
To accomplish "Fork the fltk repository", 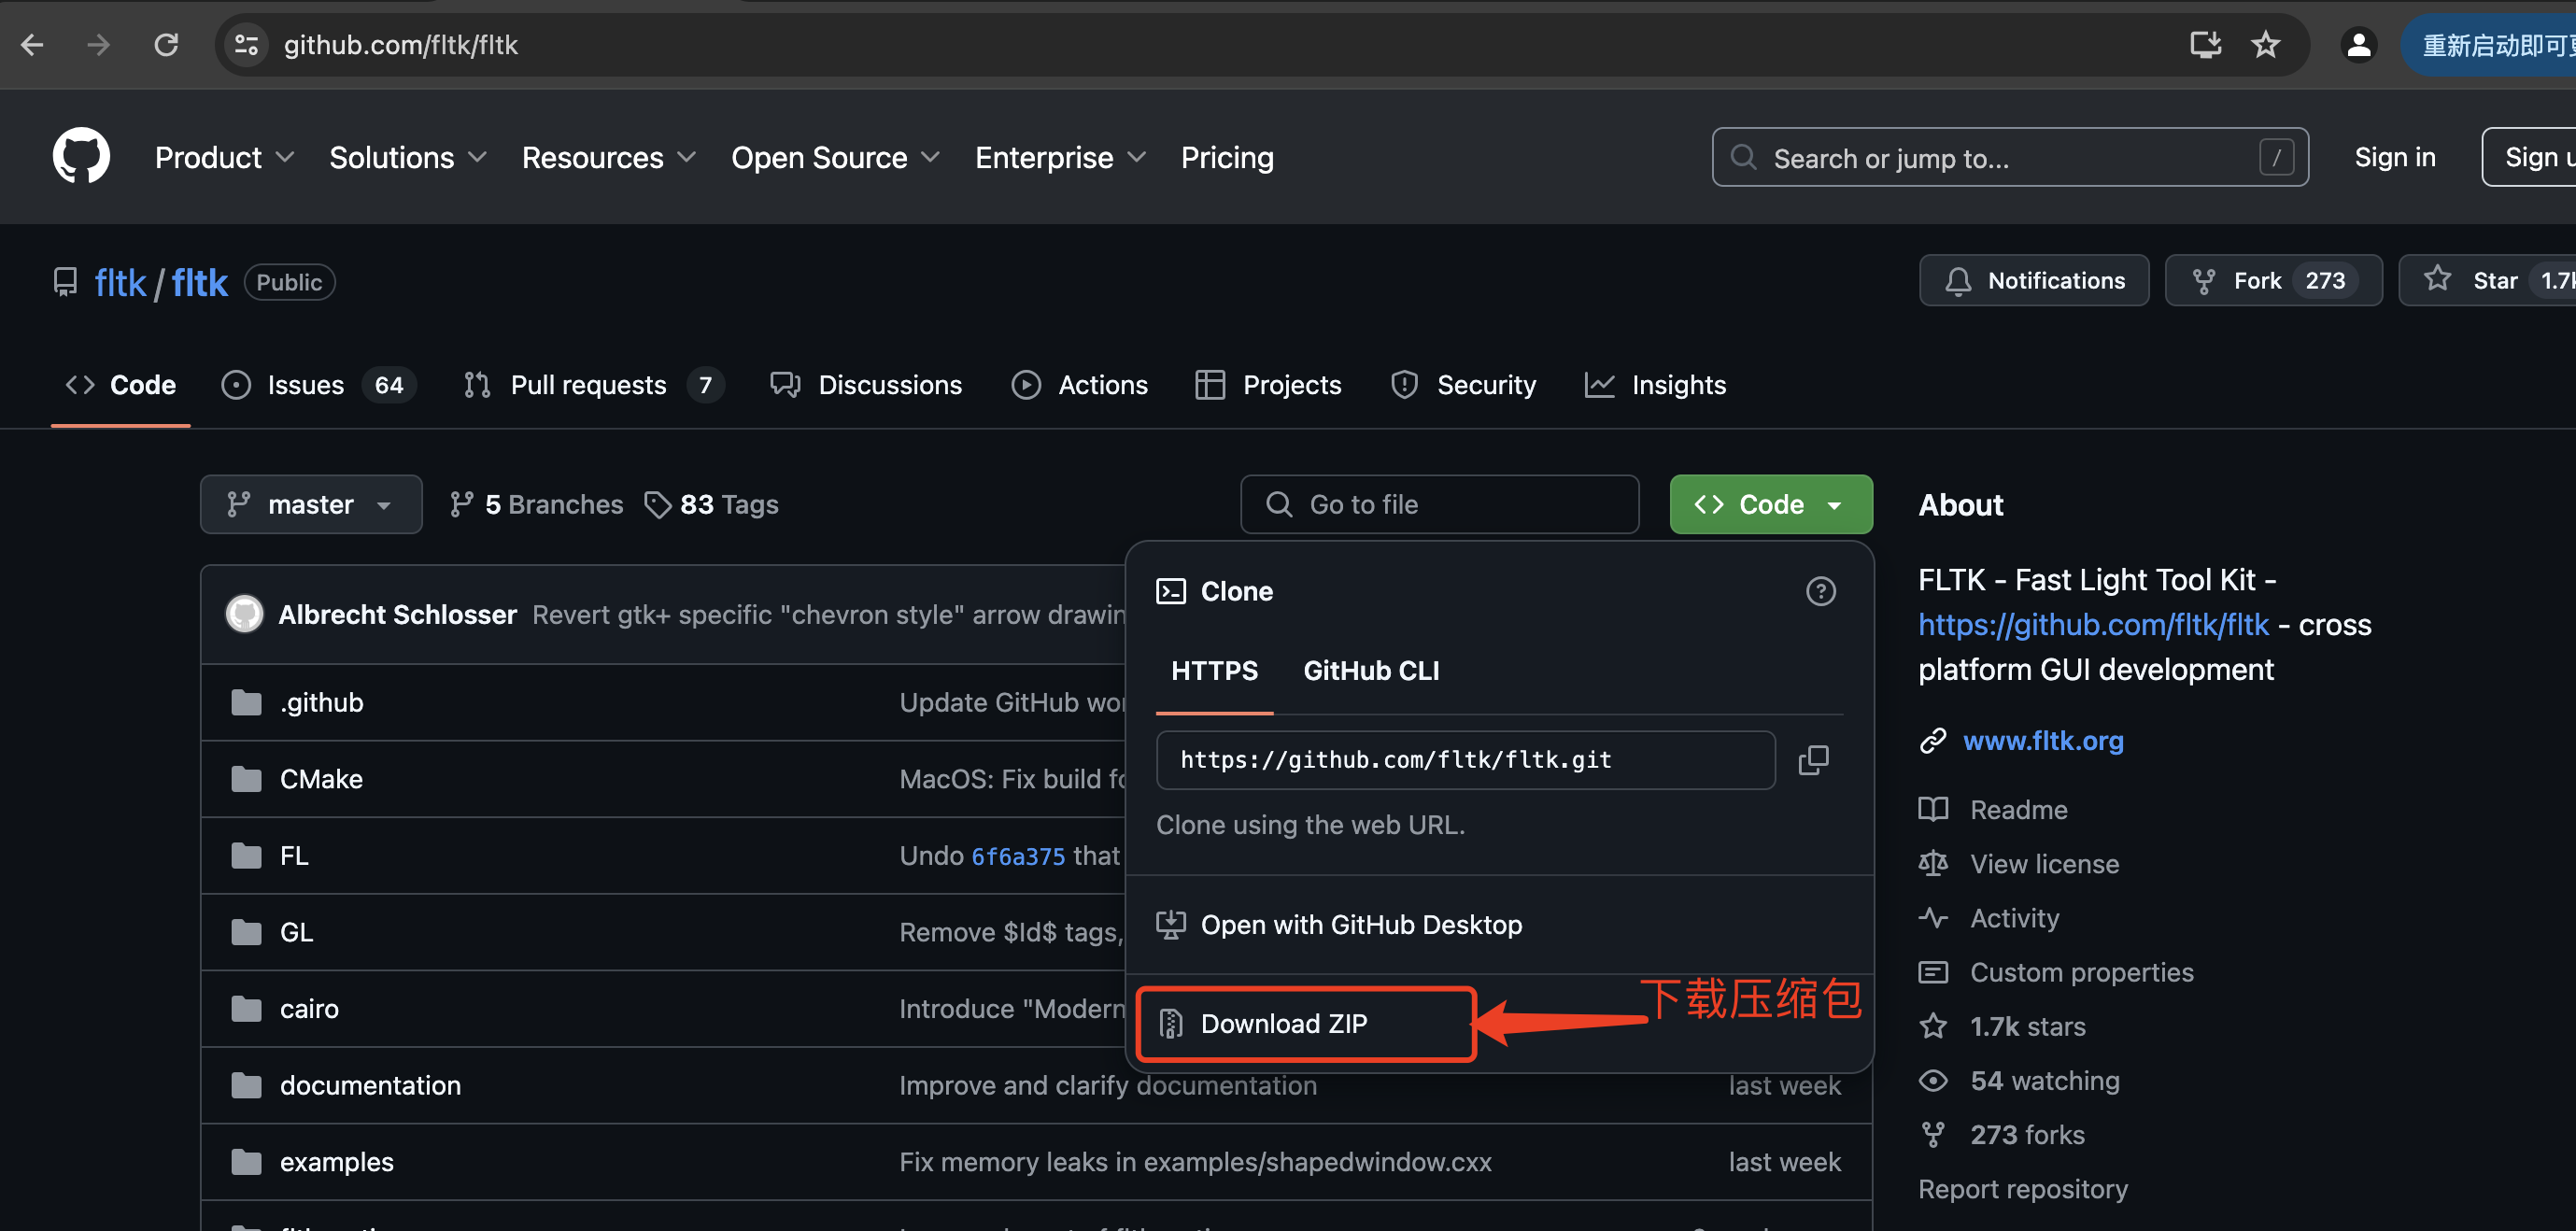I will pos(2272,281).
